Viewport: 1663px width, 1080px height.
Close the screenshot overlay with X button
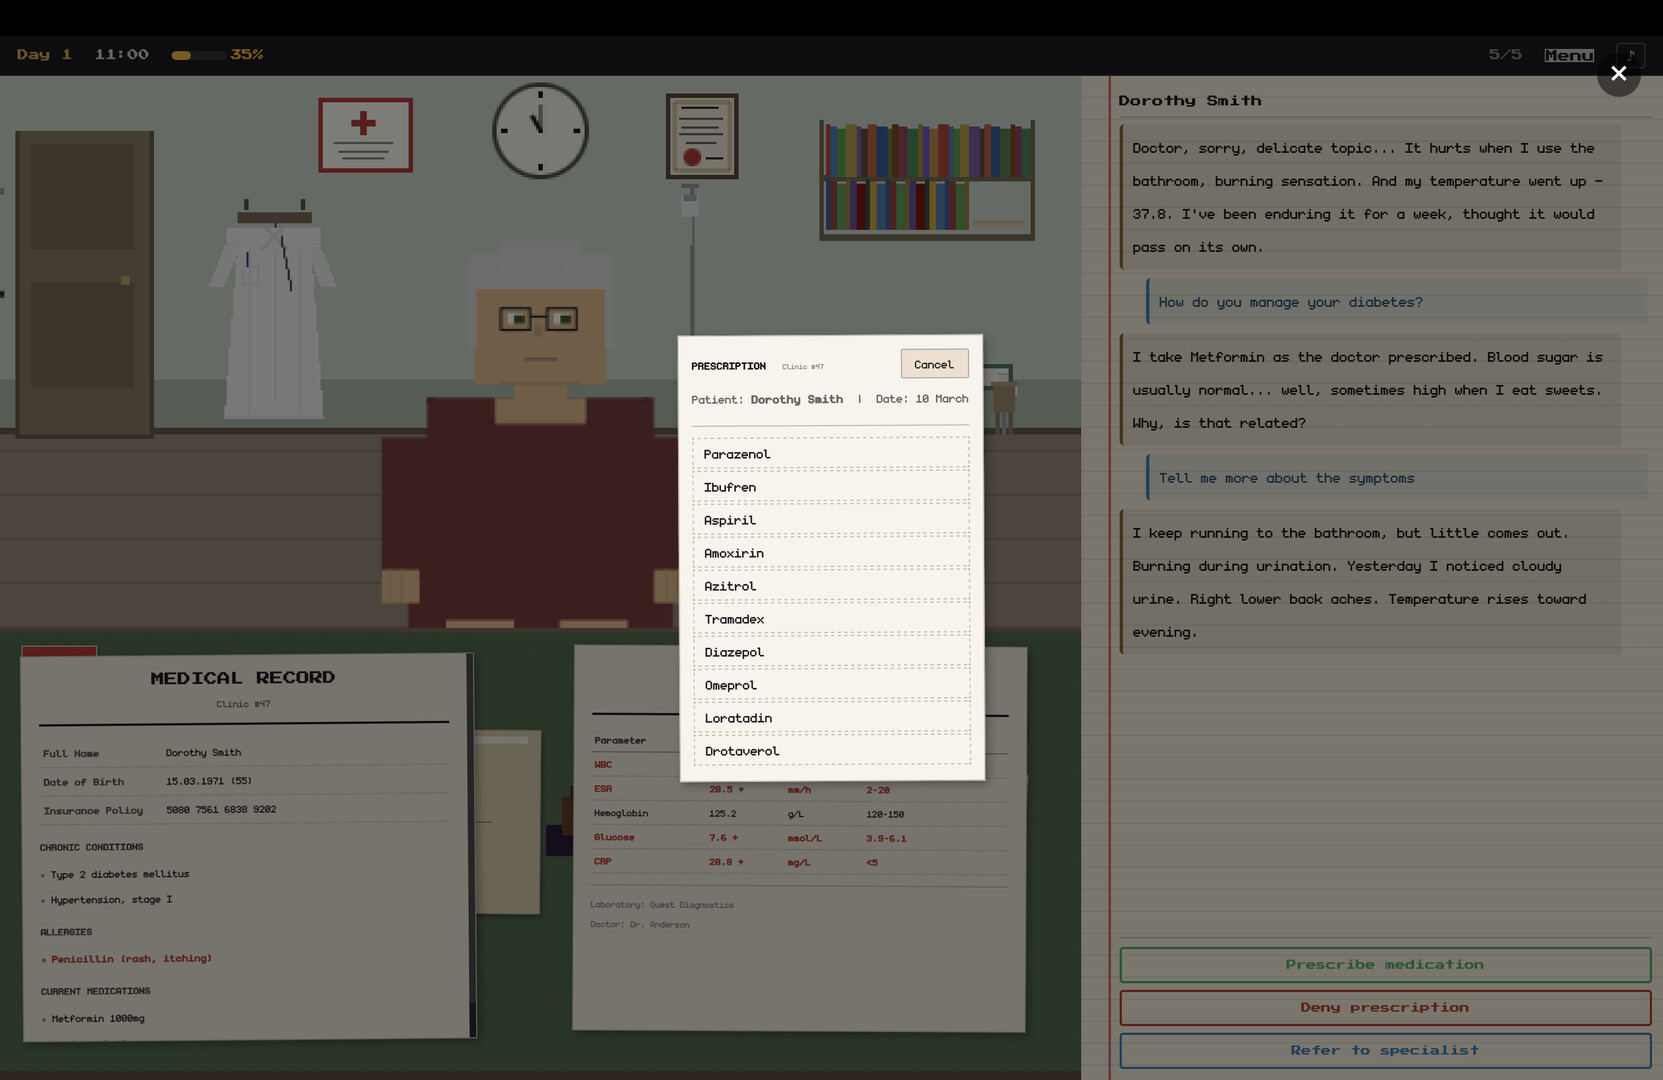point(1618,74)
